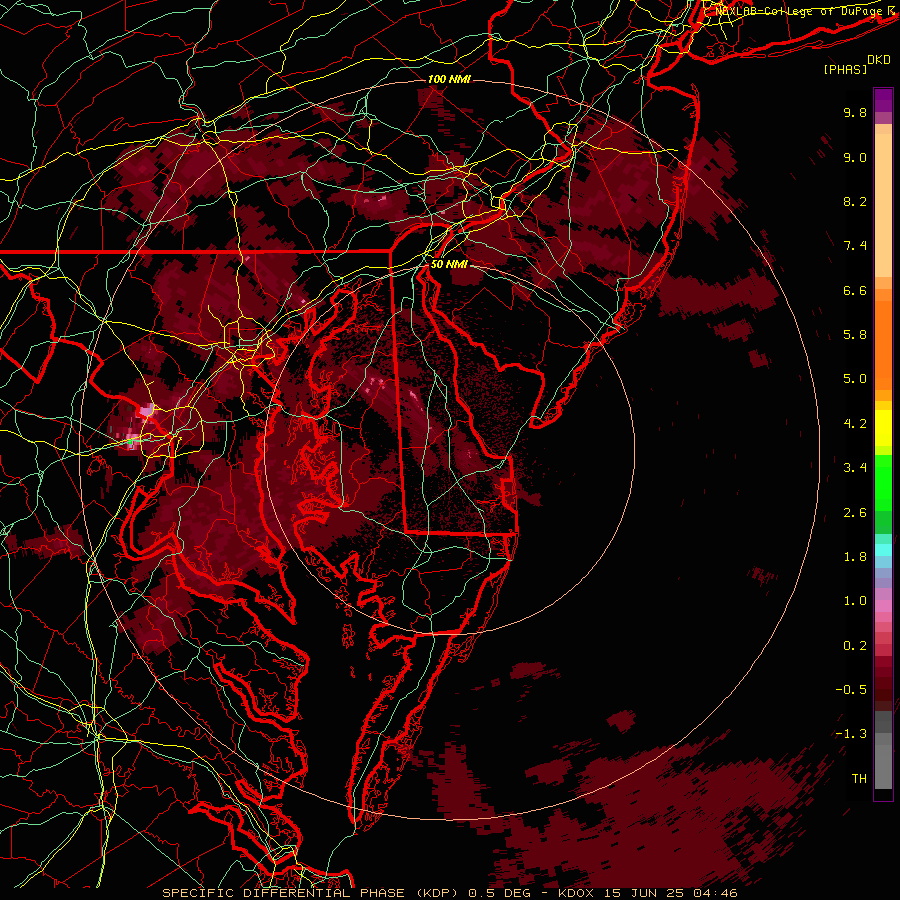Click the 50 NMI range ring label

[x=449, y=265]
